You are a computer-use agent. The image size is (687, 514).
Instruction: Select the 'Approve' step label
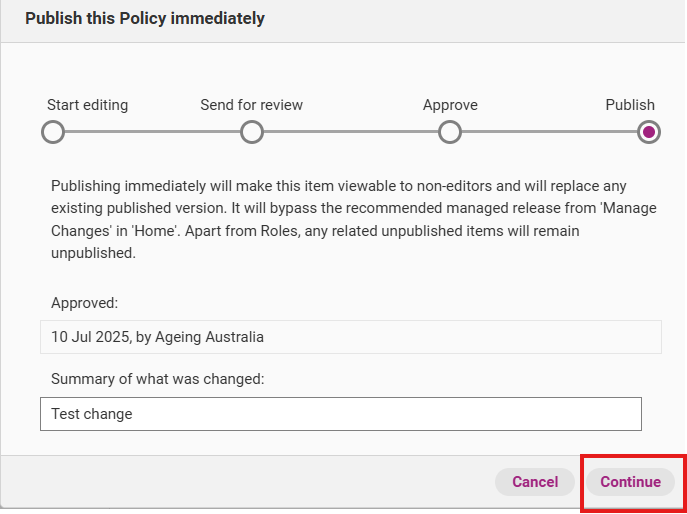coord(450,105)
